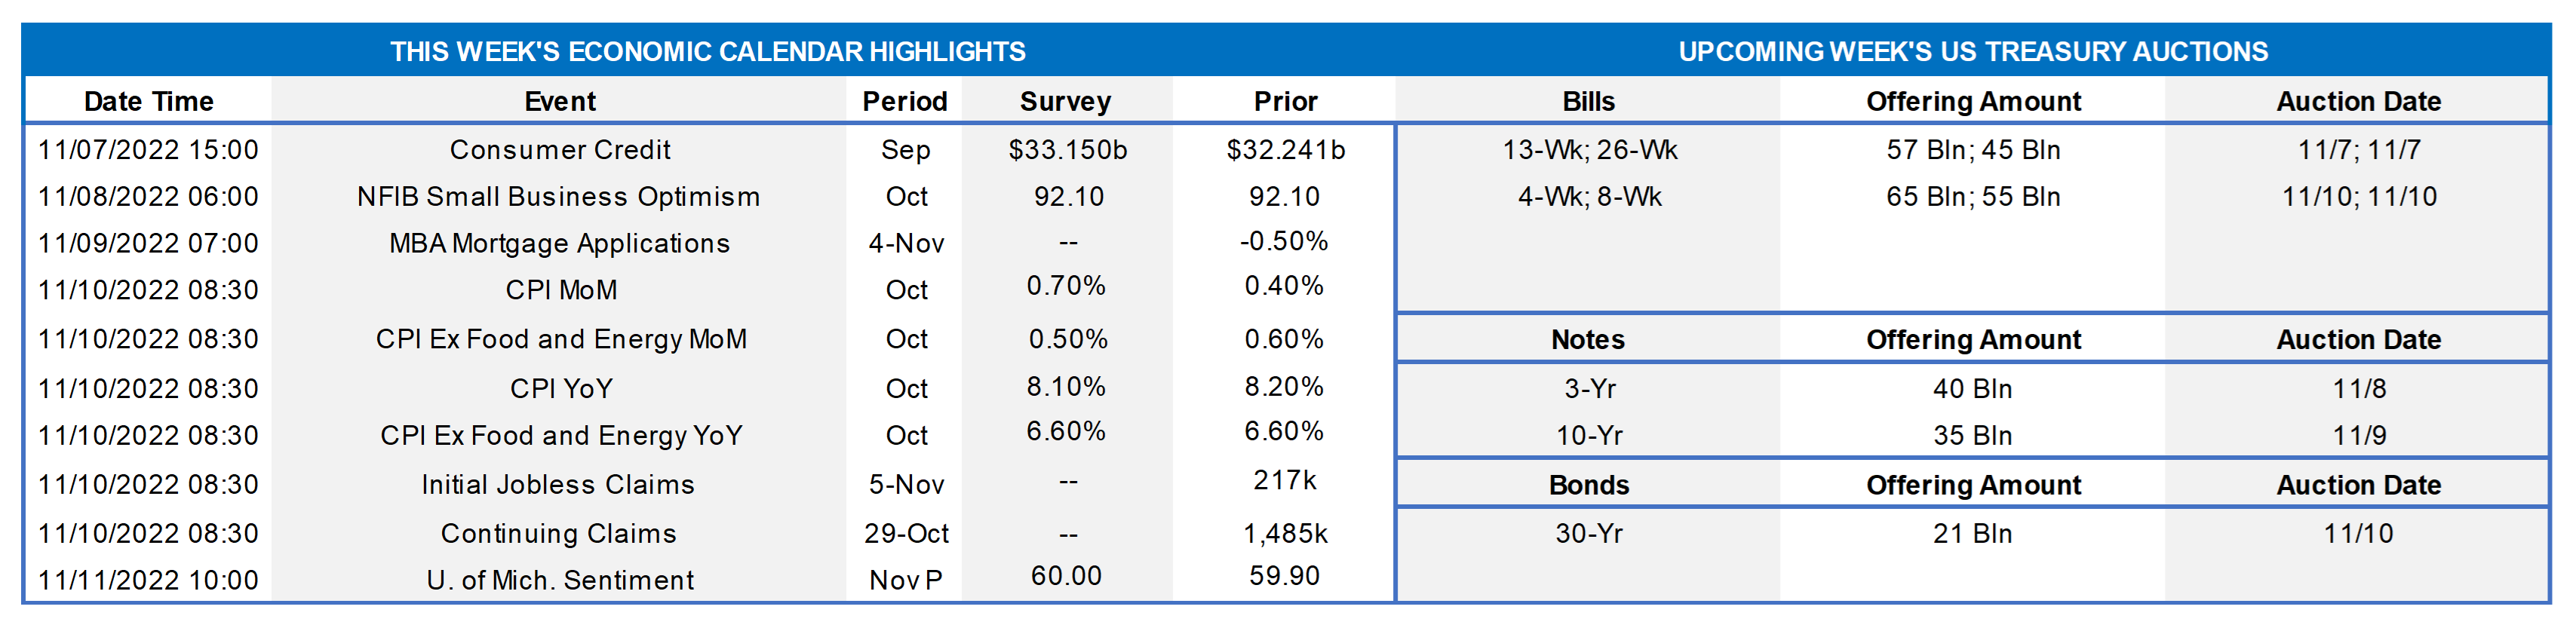Click the NFIB Small Business Optimism row

point(558,197)
